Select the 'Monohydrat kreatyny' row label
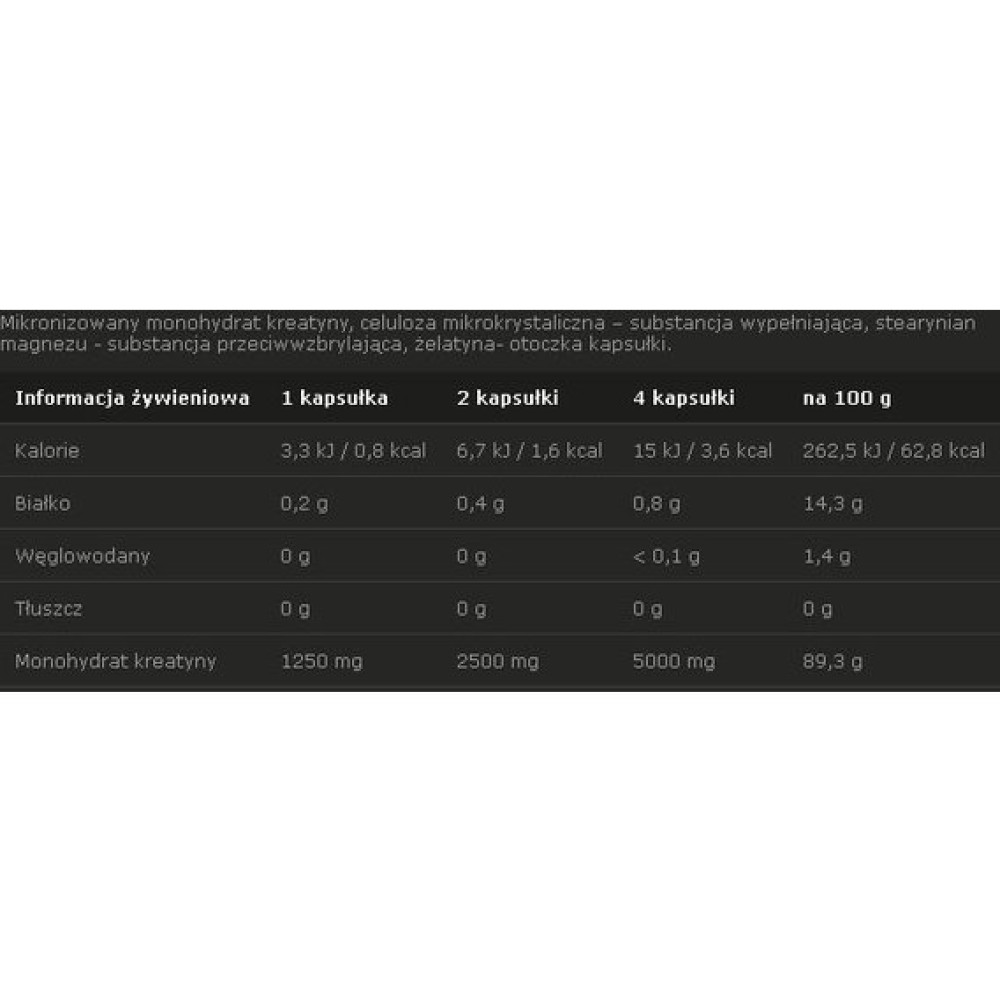The image size is (1000, 1000). click(x=115, y=661)
